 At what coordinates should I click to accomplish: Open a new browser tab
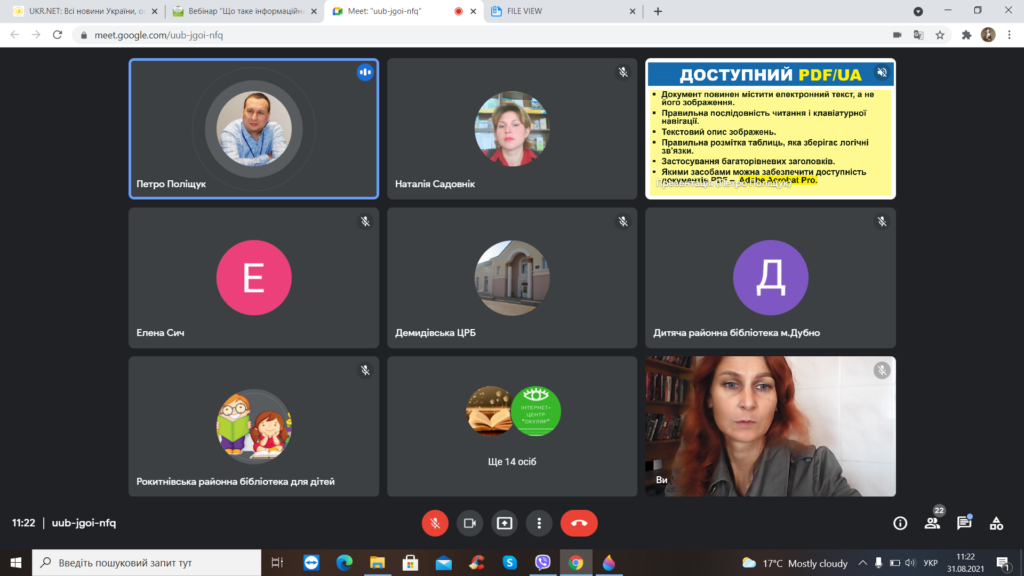coord(658,11)
